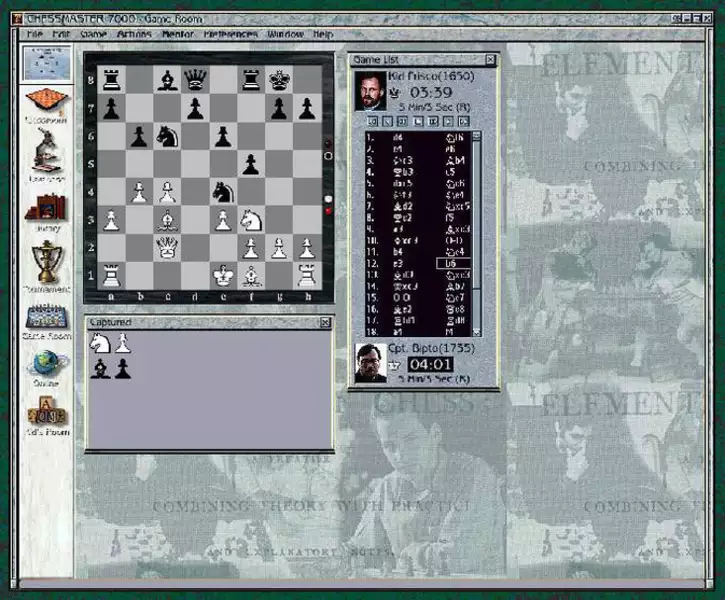Viewport: 725px width, 600px height.
Task: Click the black knight on e4
Action: pos(223,191)
